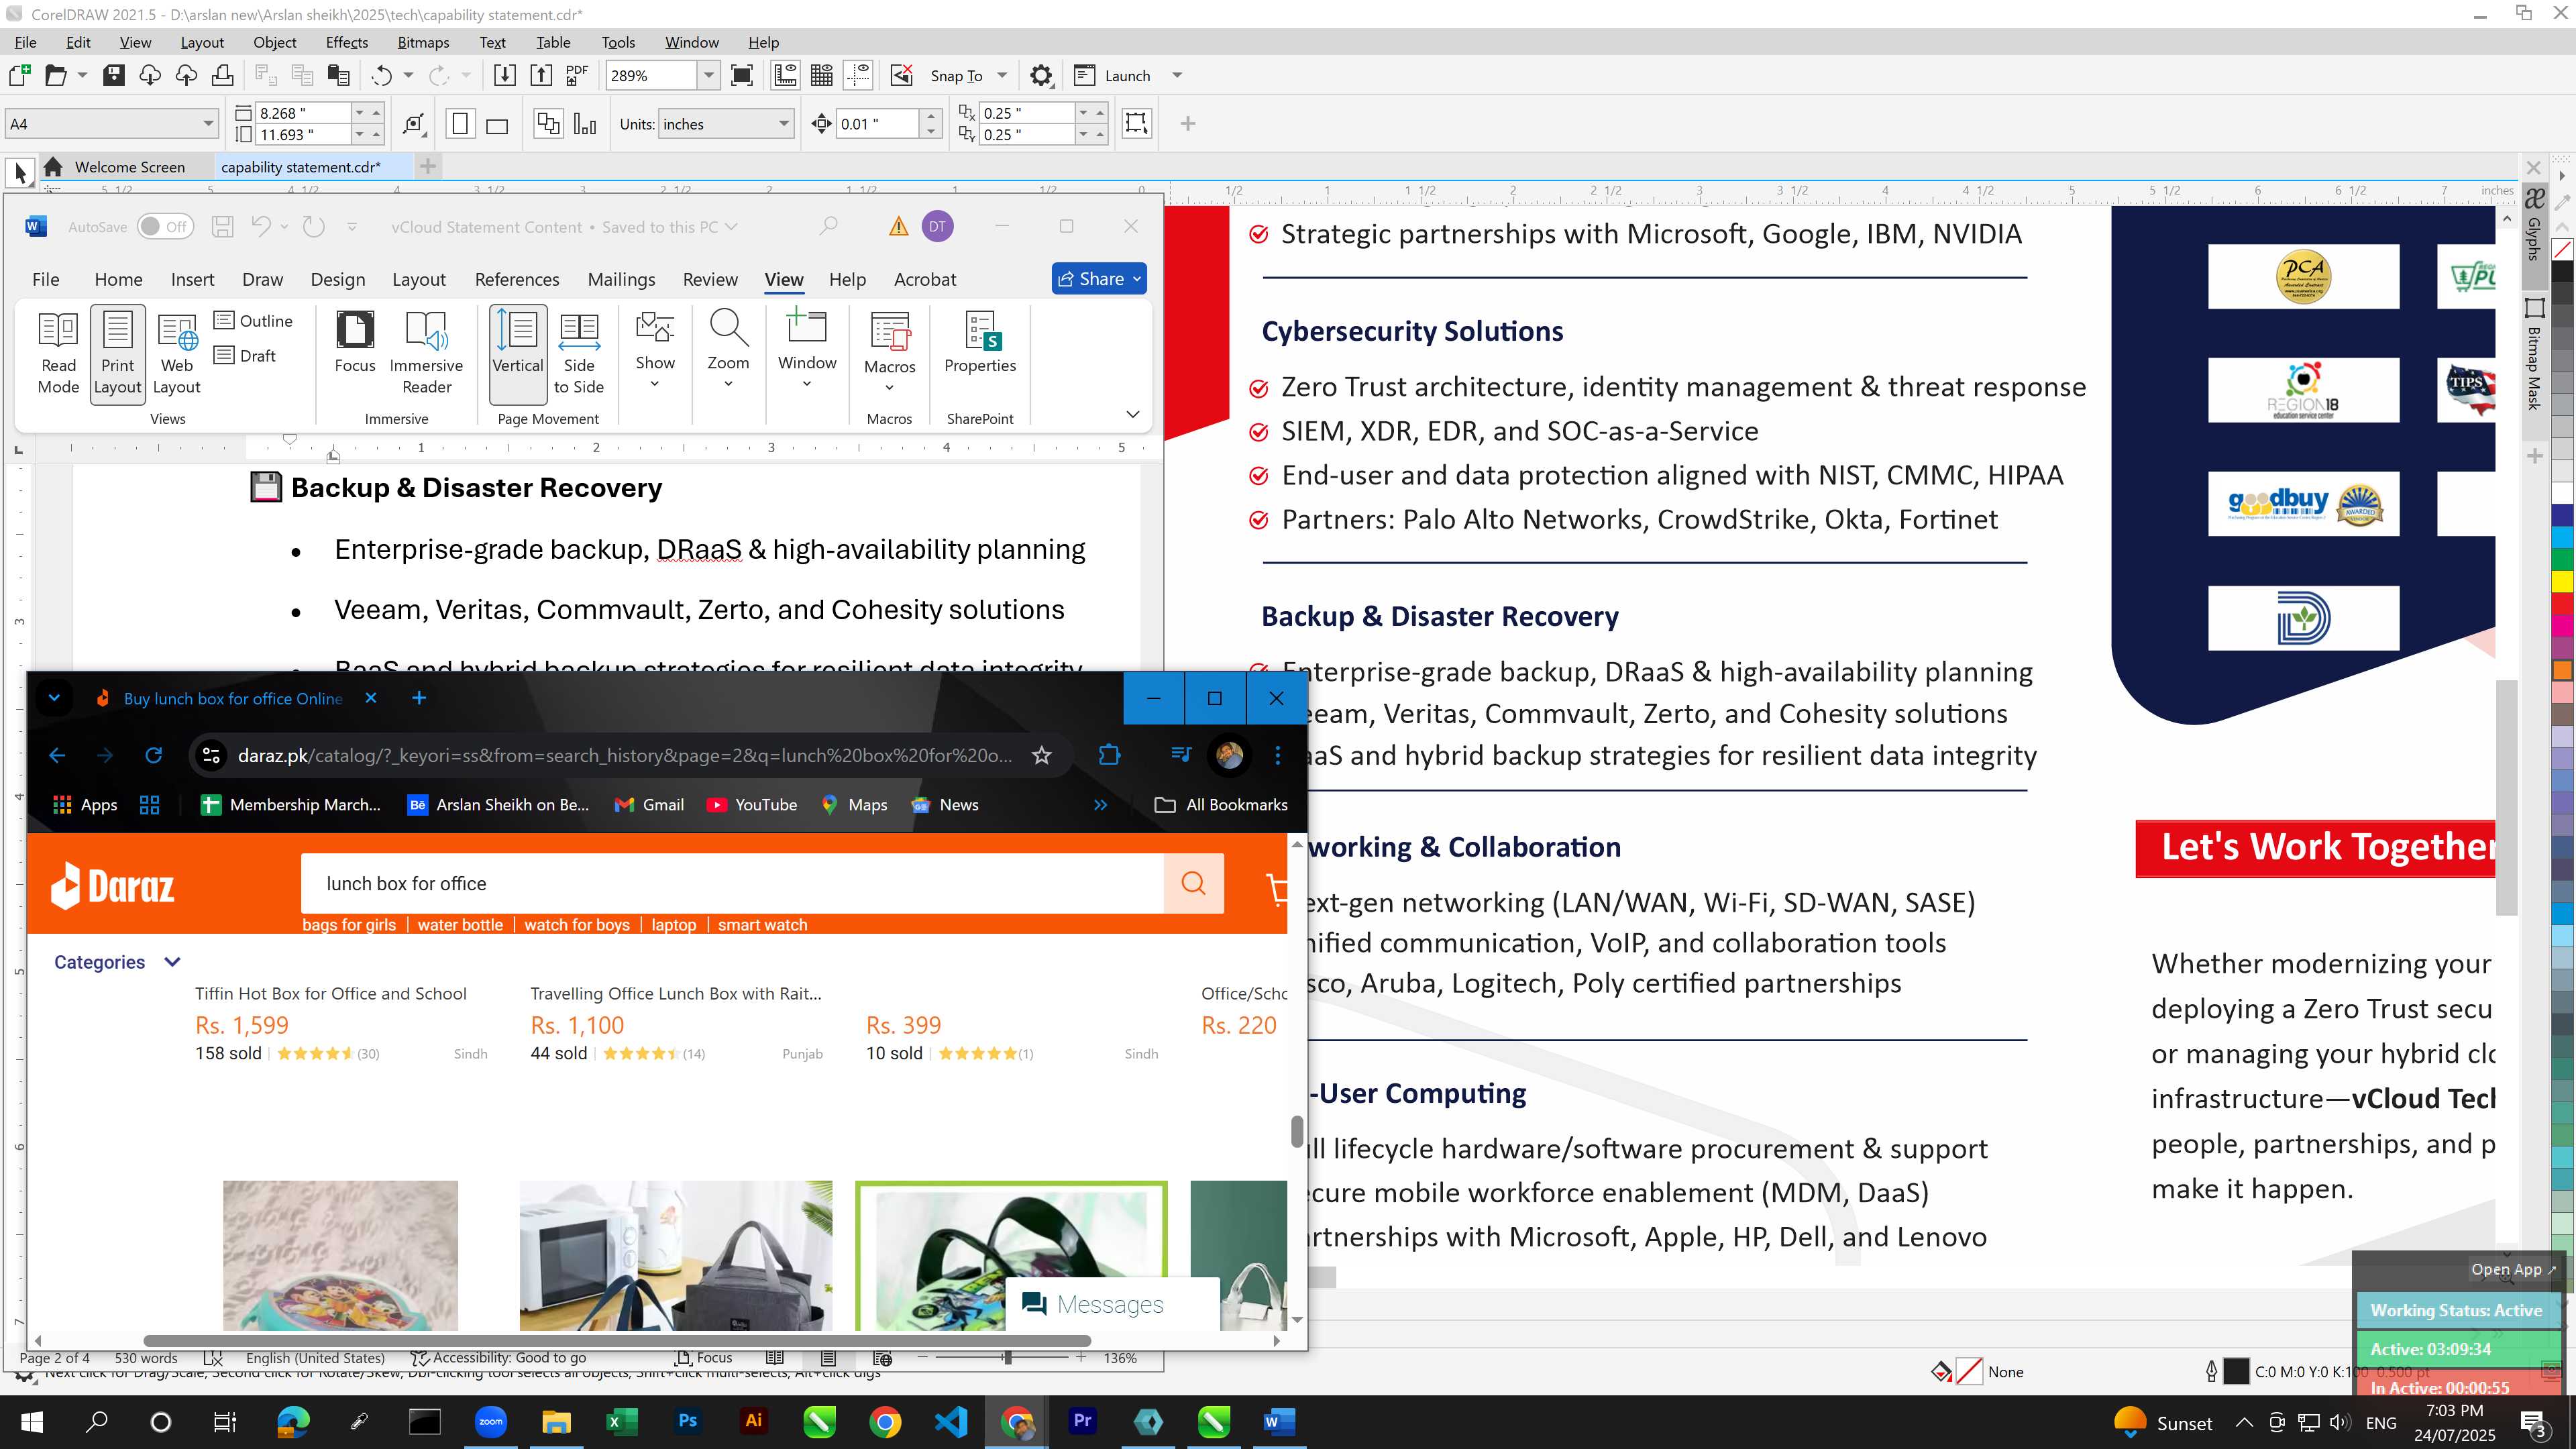This screenshot has width=2576, height=1449.
Task: Collapse the Word ribbon chevron
Action: click(x=1133, y=414)
